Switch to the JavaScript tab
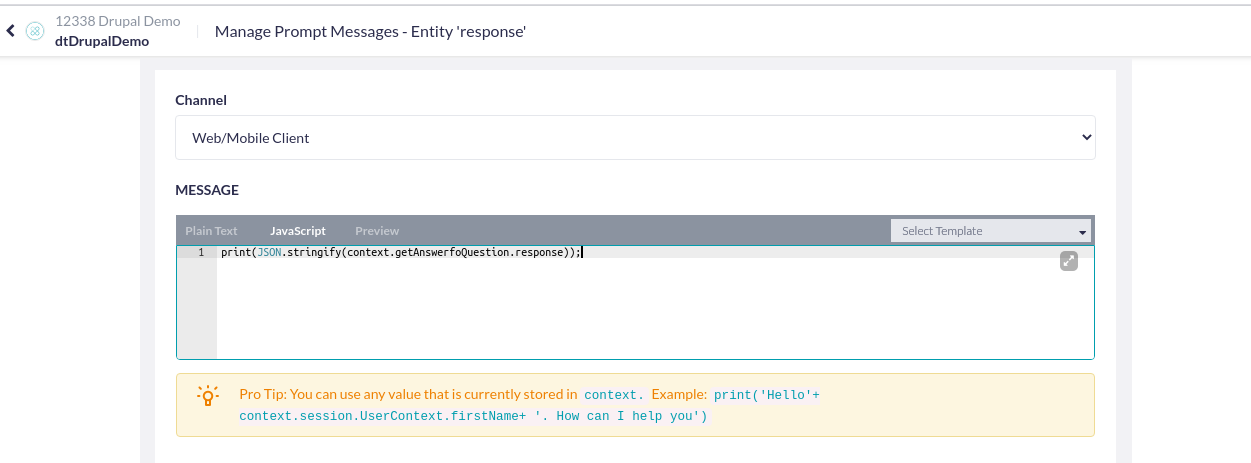This screenshot has height=463, width=1251. pyautogui.click(x=298, y=231)
